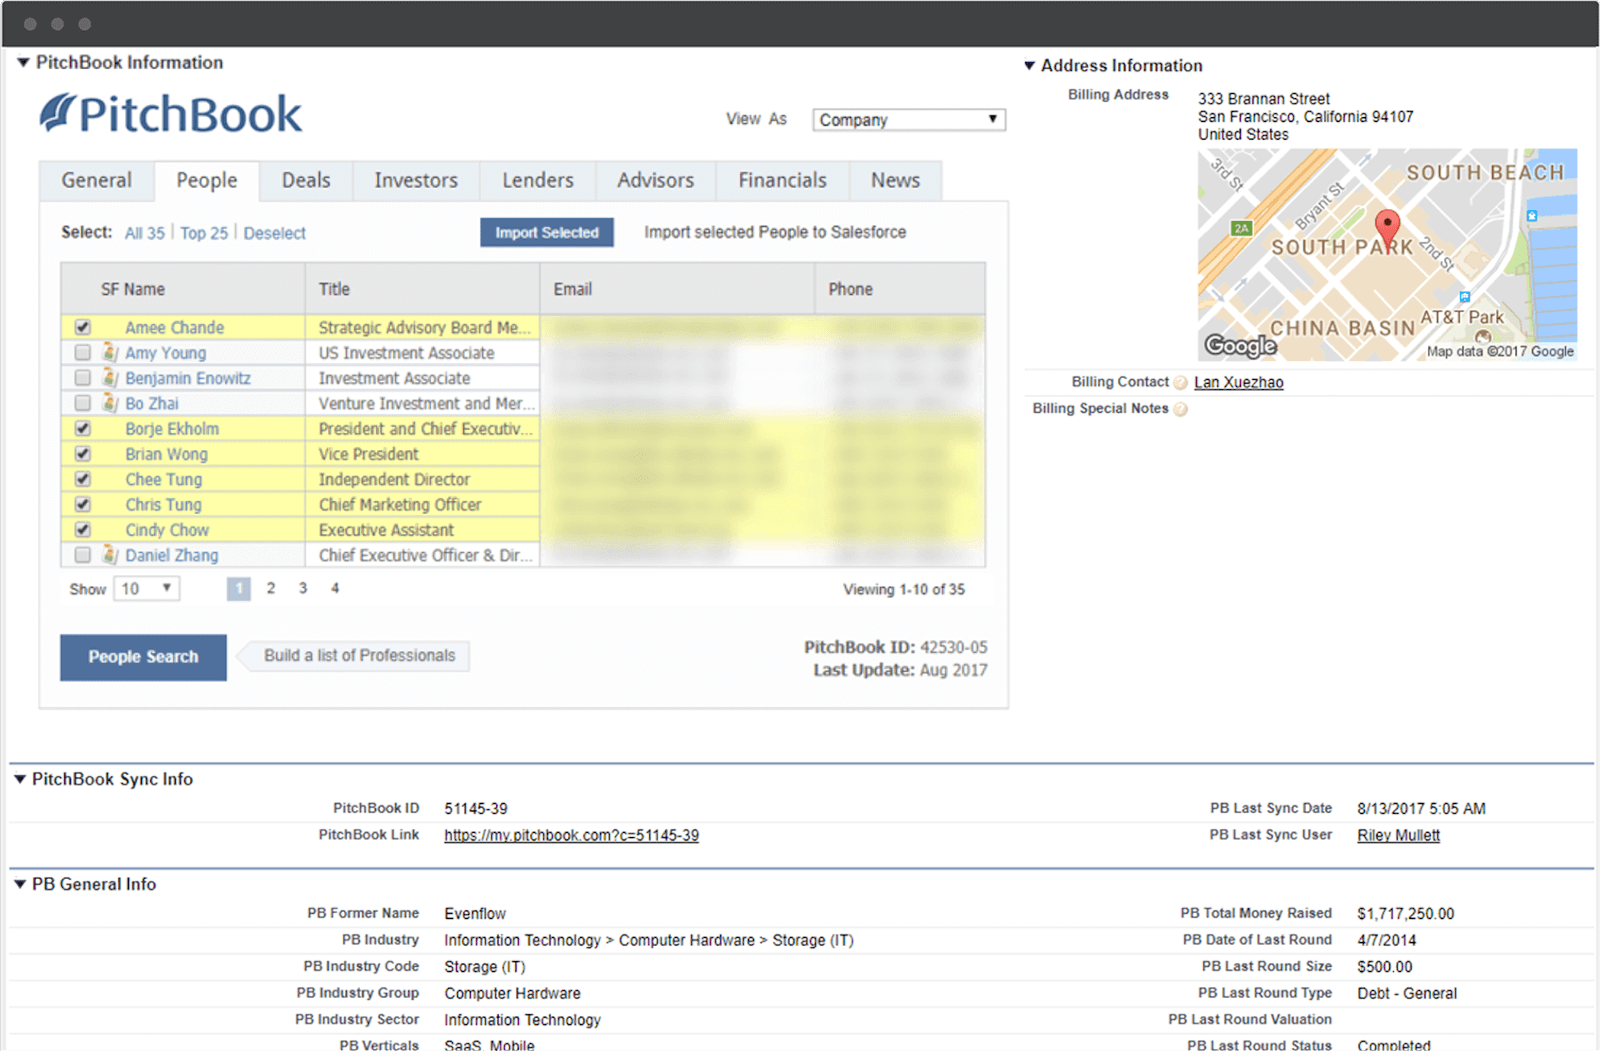Click the contact icon beside Benjamin Enowitz

pos(110,378)
